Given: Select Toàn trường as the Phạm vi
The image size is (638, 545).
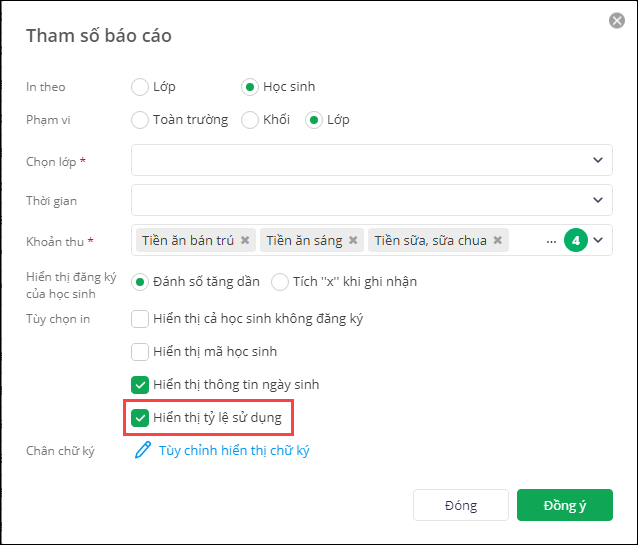Looking at the screenshot, I should 140,120.
